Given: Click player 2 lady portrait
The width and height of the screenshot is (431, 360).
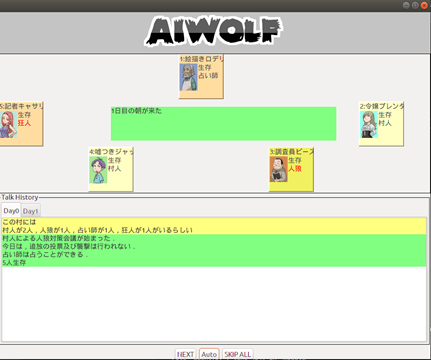Looking at the screenshot, I should click(368, 124).
